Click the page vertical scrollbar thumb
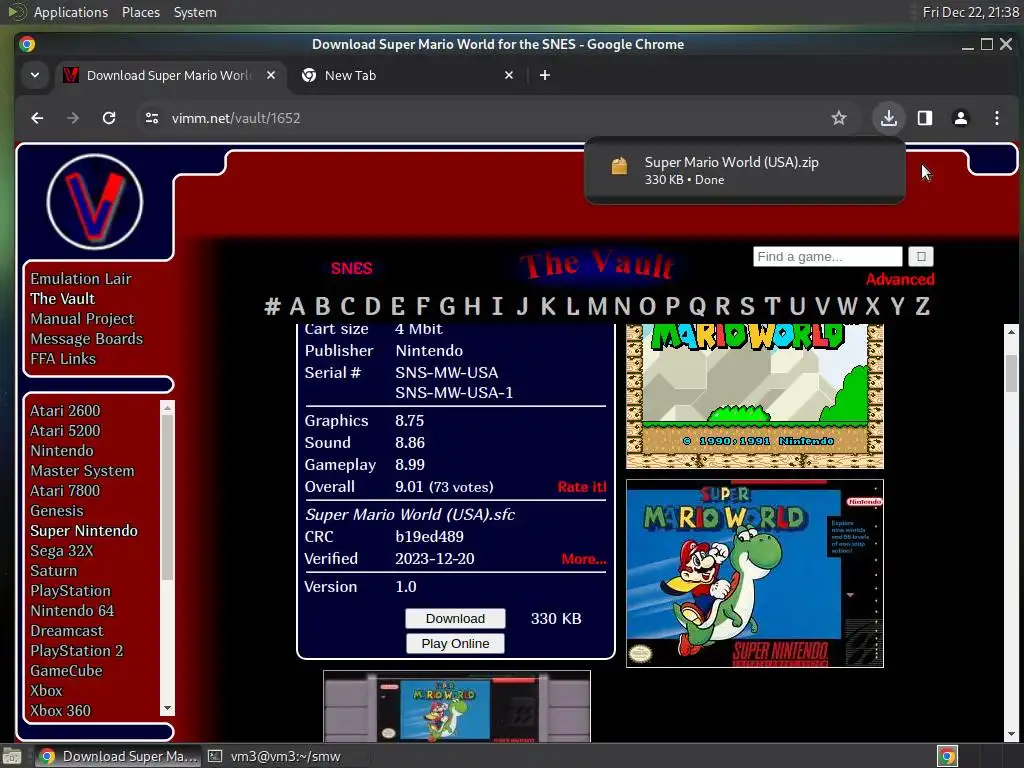1024x768 pixels. (1011, 373)
